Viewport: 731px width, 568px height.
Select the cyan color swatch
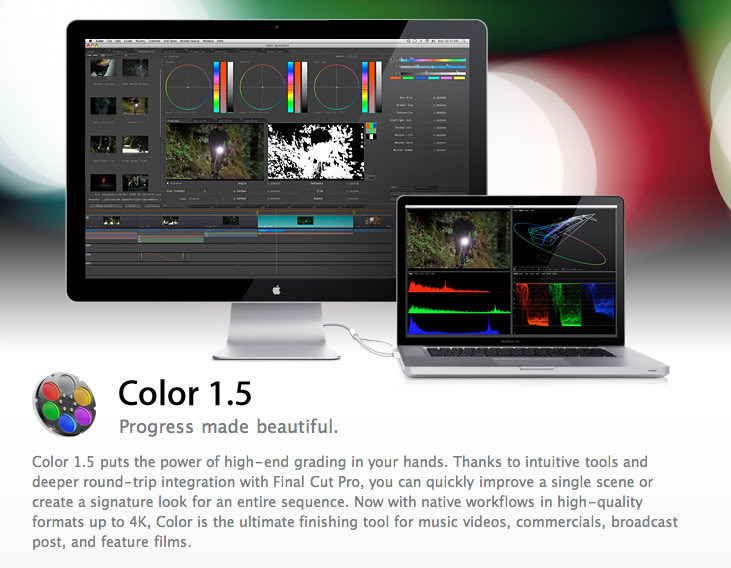coord(434,78)
